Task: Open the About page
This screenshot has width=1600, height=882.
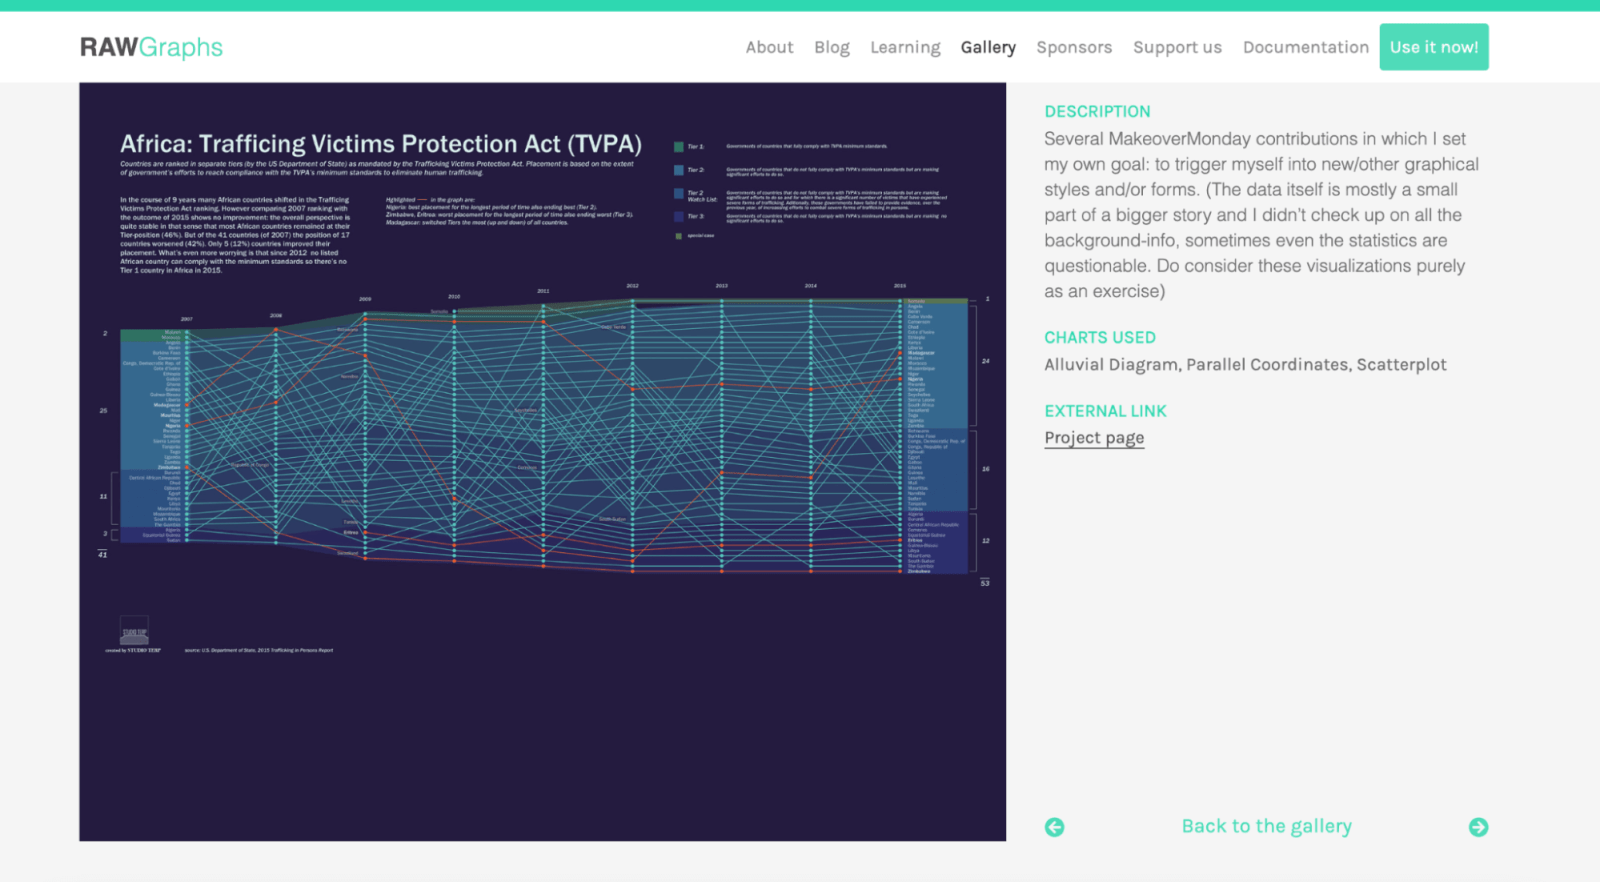Action: [x=769, y=47]
